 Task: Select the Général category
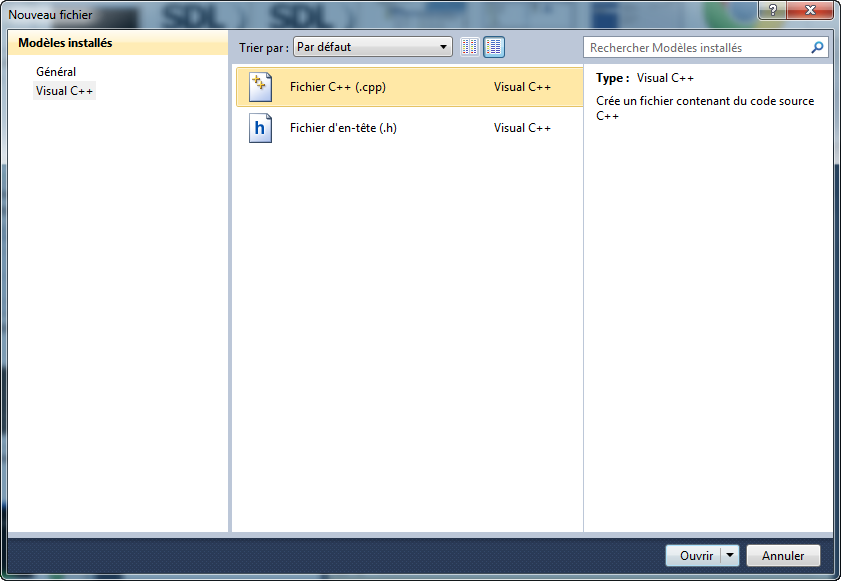click(x=56, y=71)
